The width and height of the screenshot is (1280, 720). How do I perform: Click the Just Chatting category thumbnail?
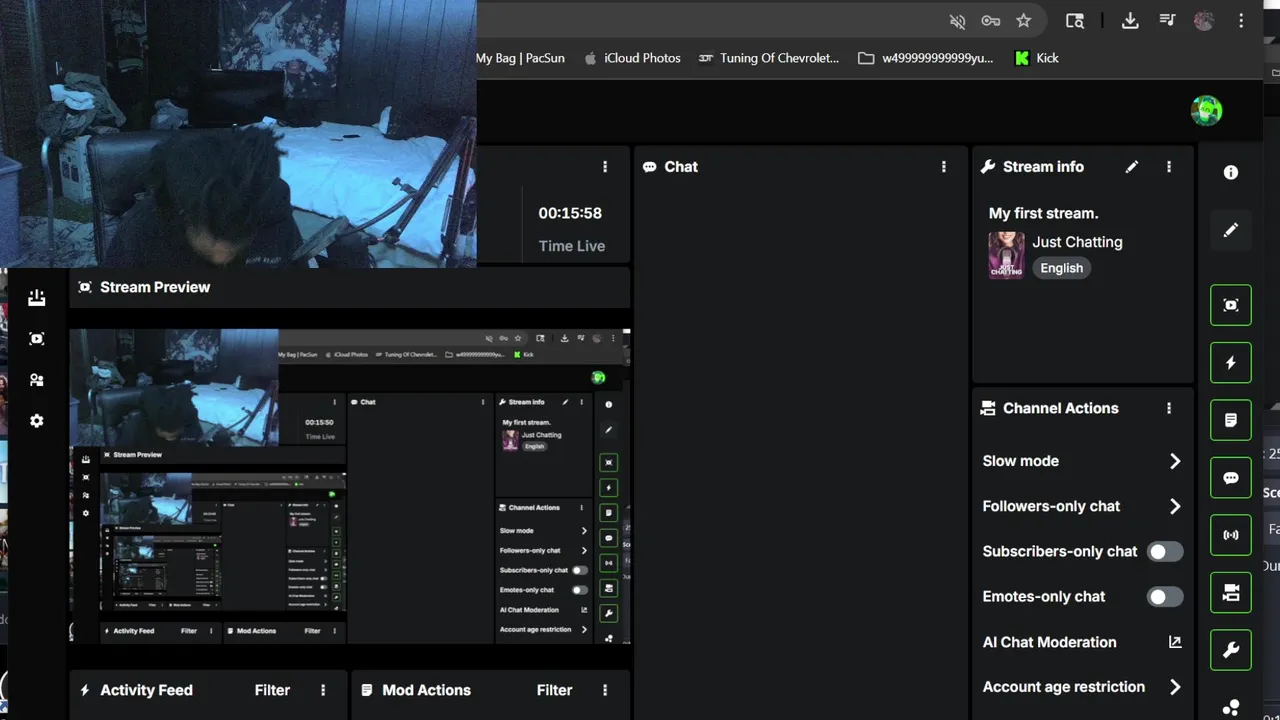point(1006,255)
